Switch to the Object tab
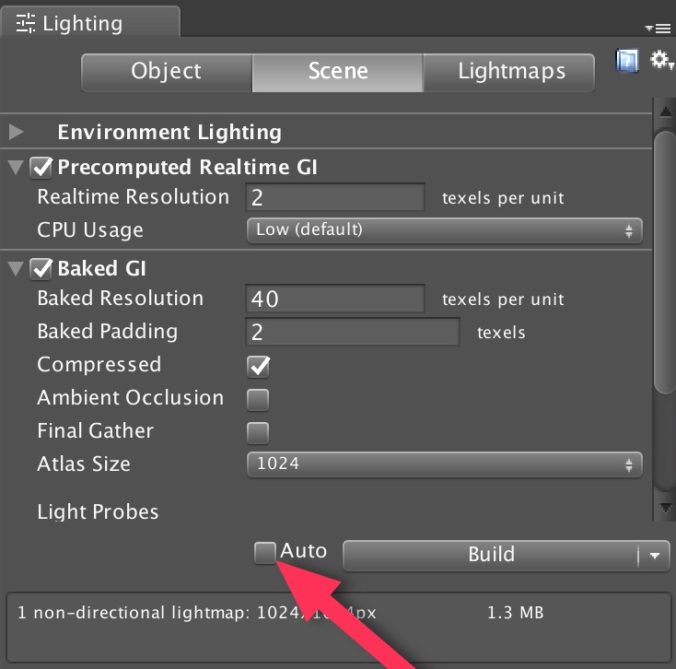The width and height of the screenshot is (676, 669). click(x=167, y=72)
